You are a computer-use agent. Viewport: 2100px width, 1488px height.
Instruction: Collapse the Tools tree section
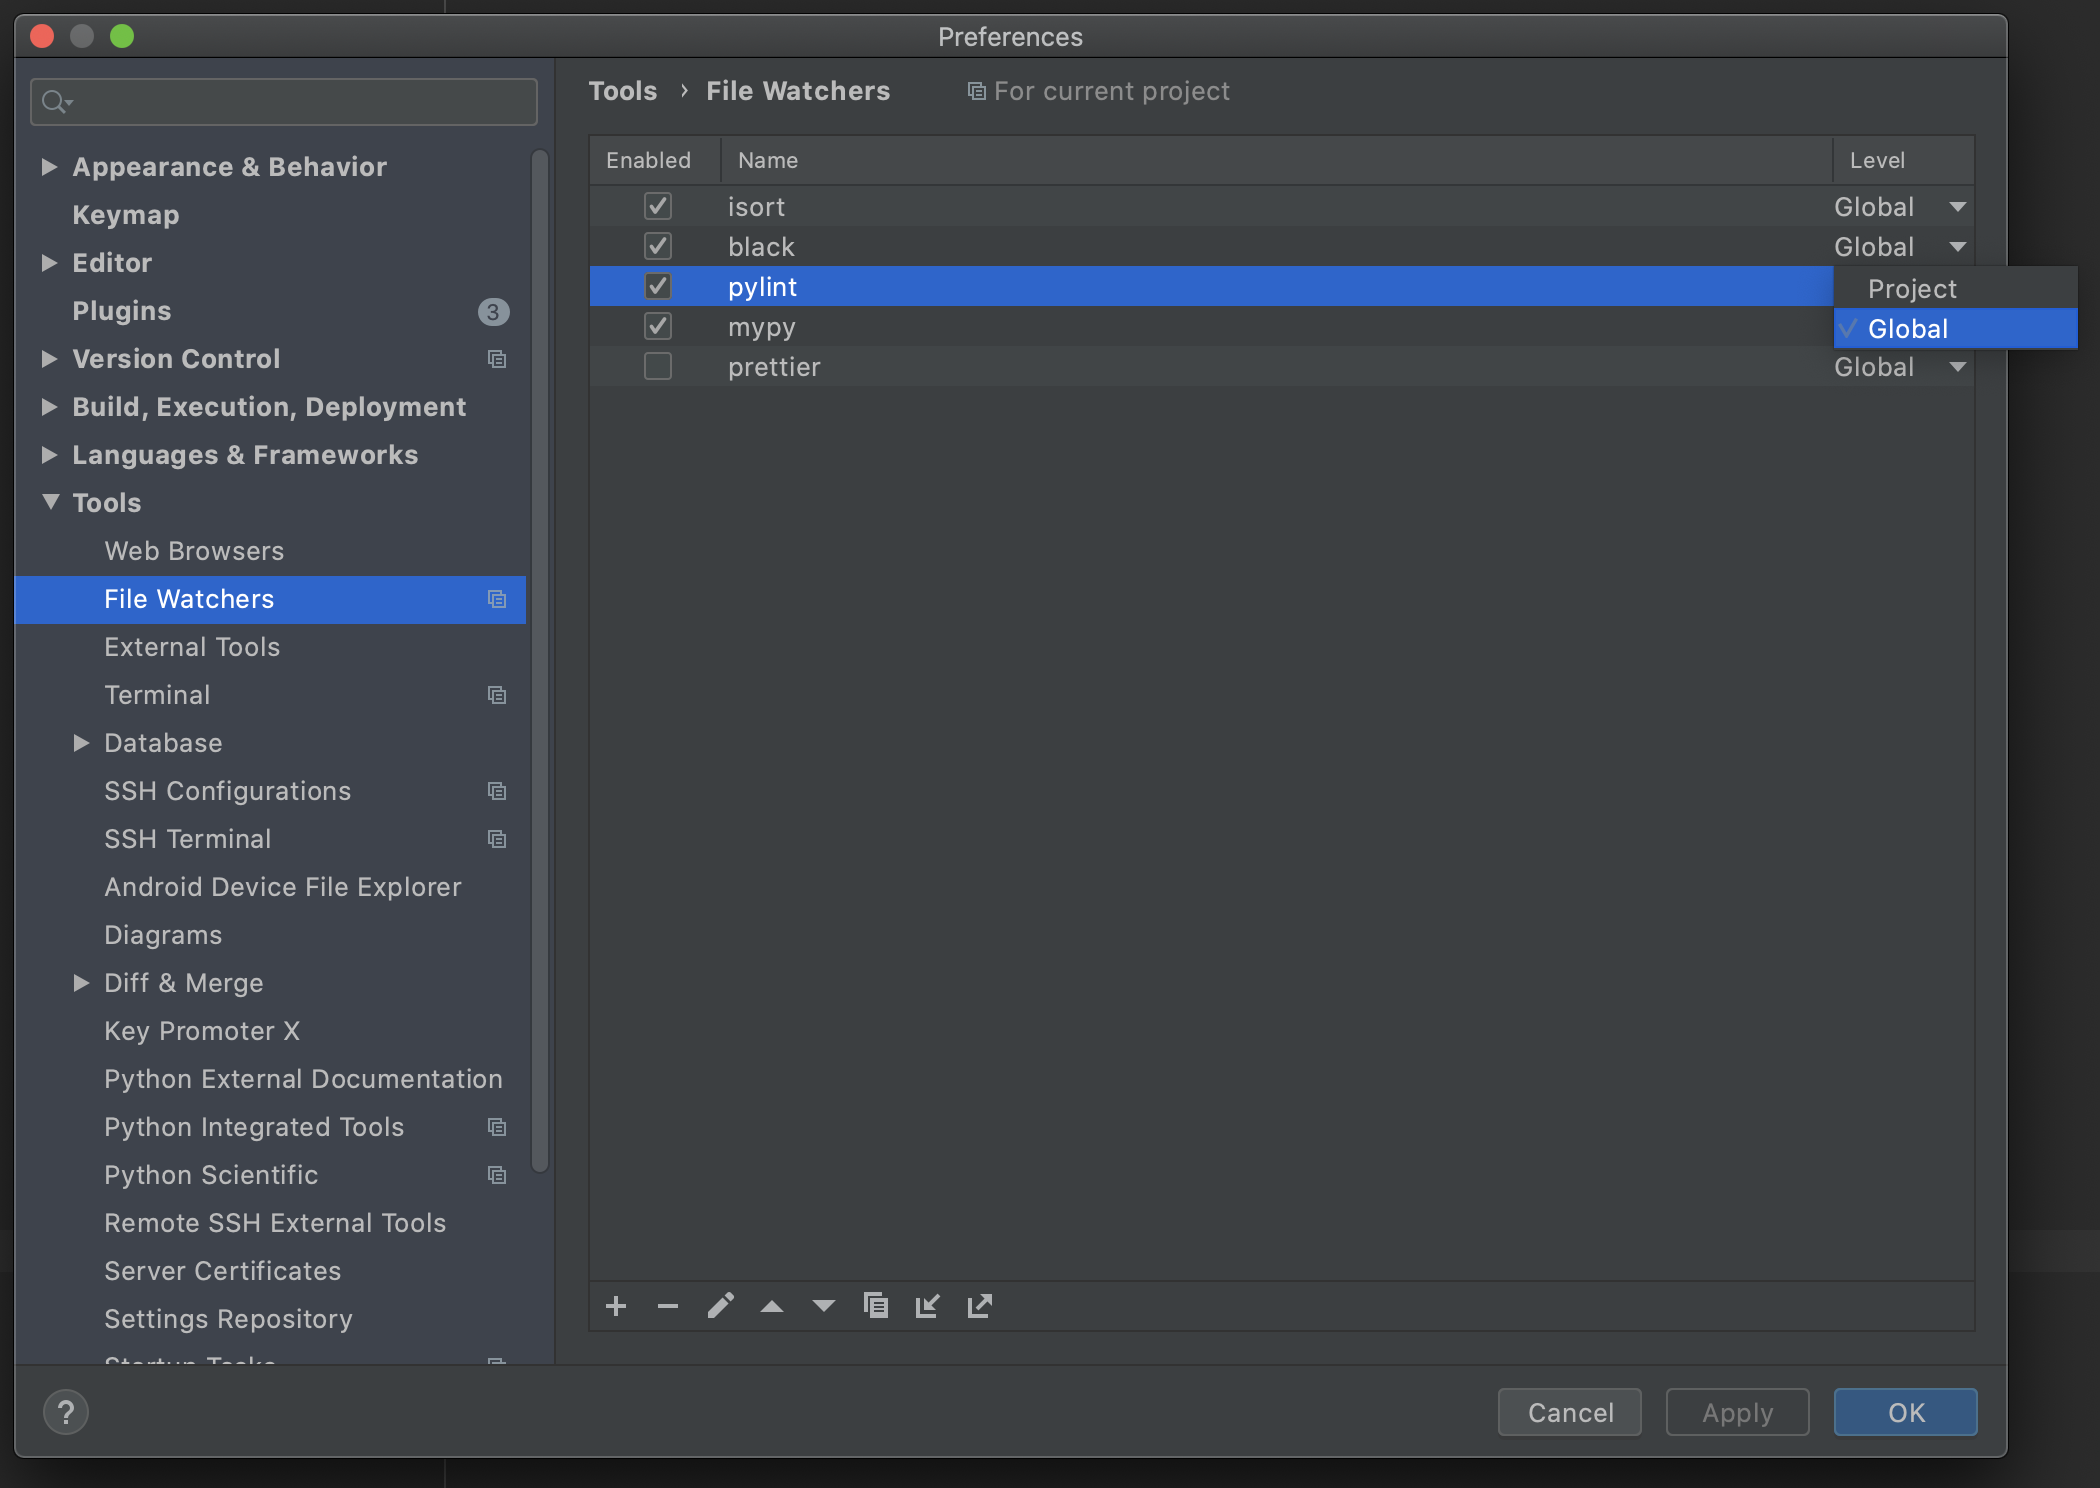[x=50, y=502]
